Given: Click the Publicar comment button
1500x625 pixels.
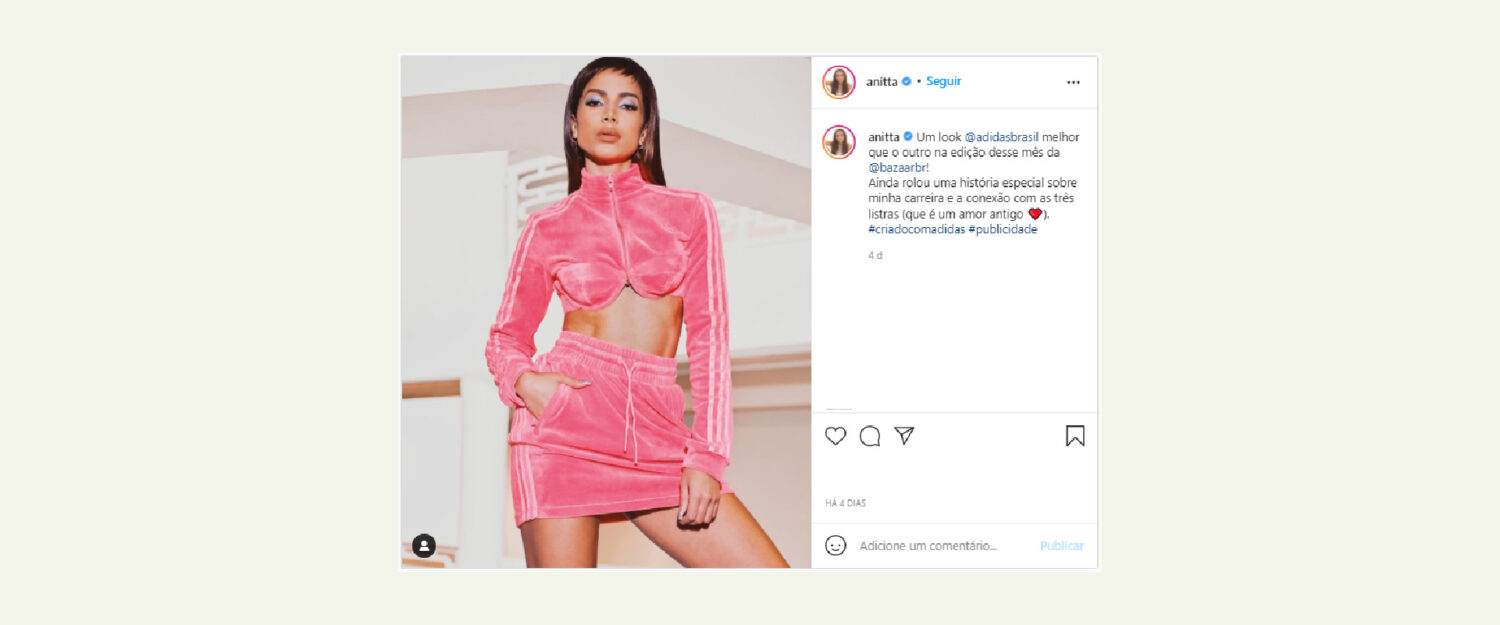Looking at the screenshot, I should 1062,546.
